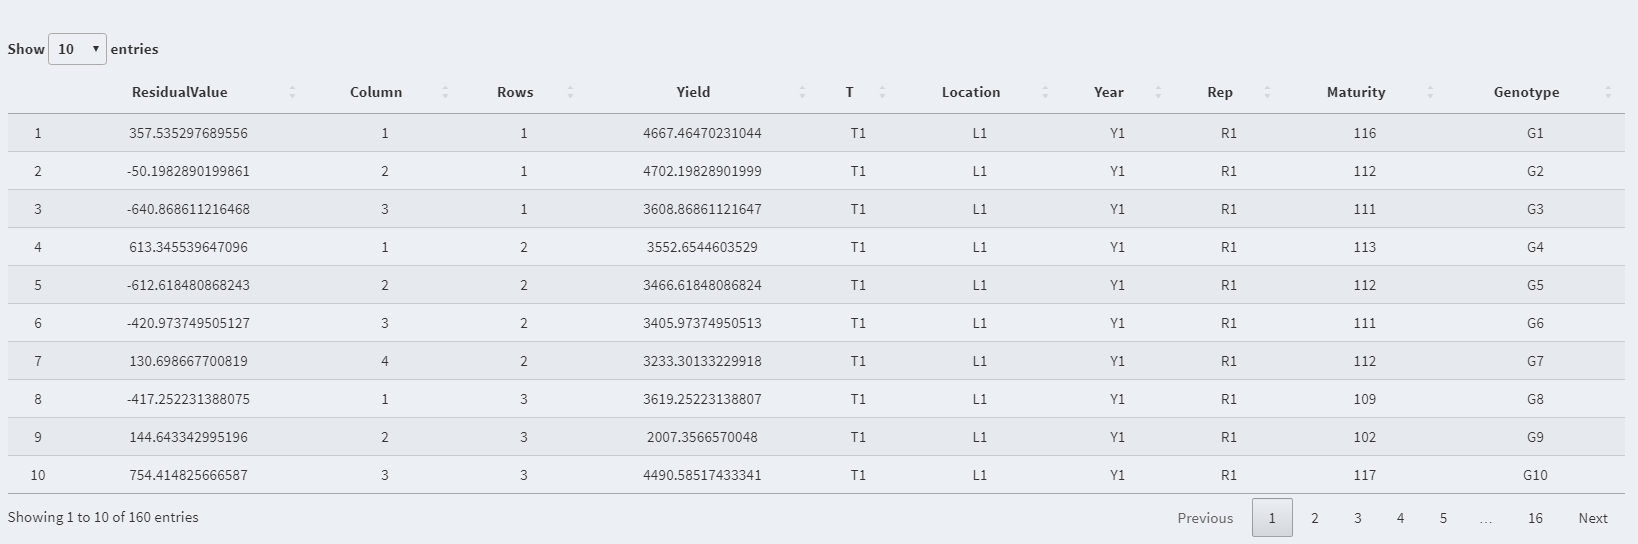Select genotype cell G8
The height and width of the screenshot is (544, 1638).
tap(1535, 399)
